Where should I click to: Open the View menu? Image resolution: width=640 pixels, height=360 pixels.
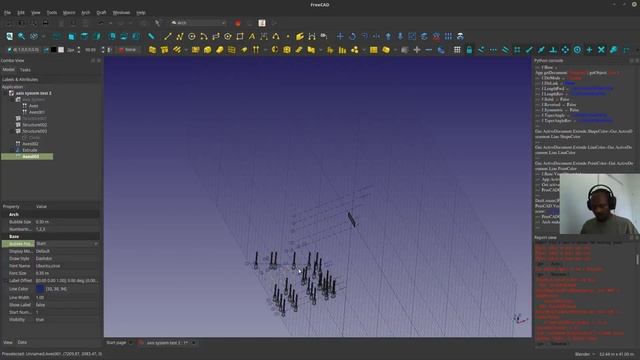[x=36, y=13]
